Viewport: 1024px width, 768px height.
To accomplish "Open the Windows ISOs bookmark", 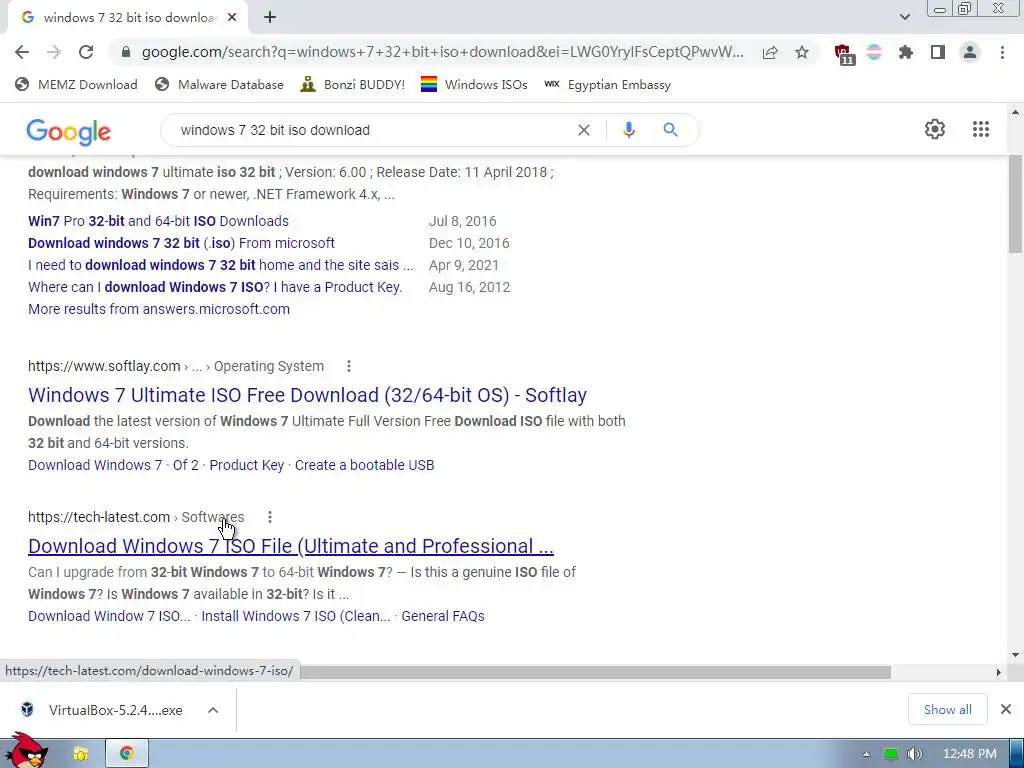I will coord(474,85).
